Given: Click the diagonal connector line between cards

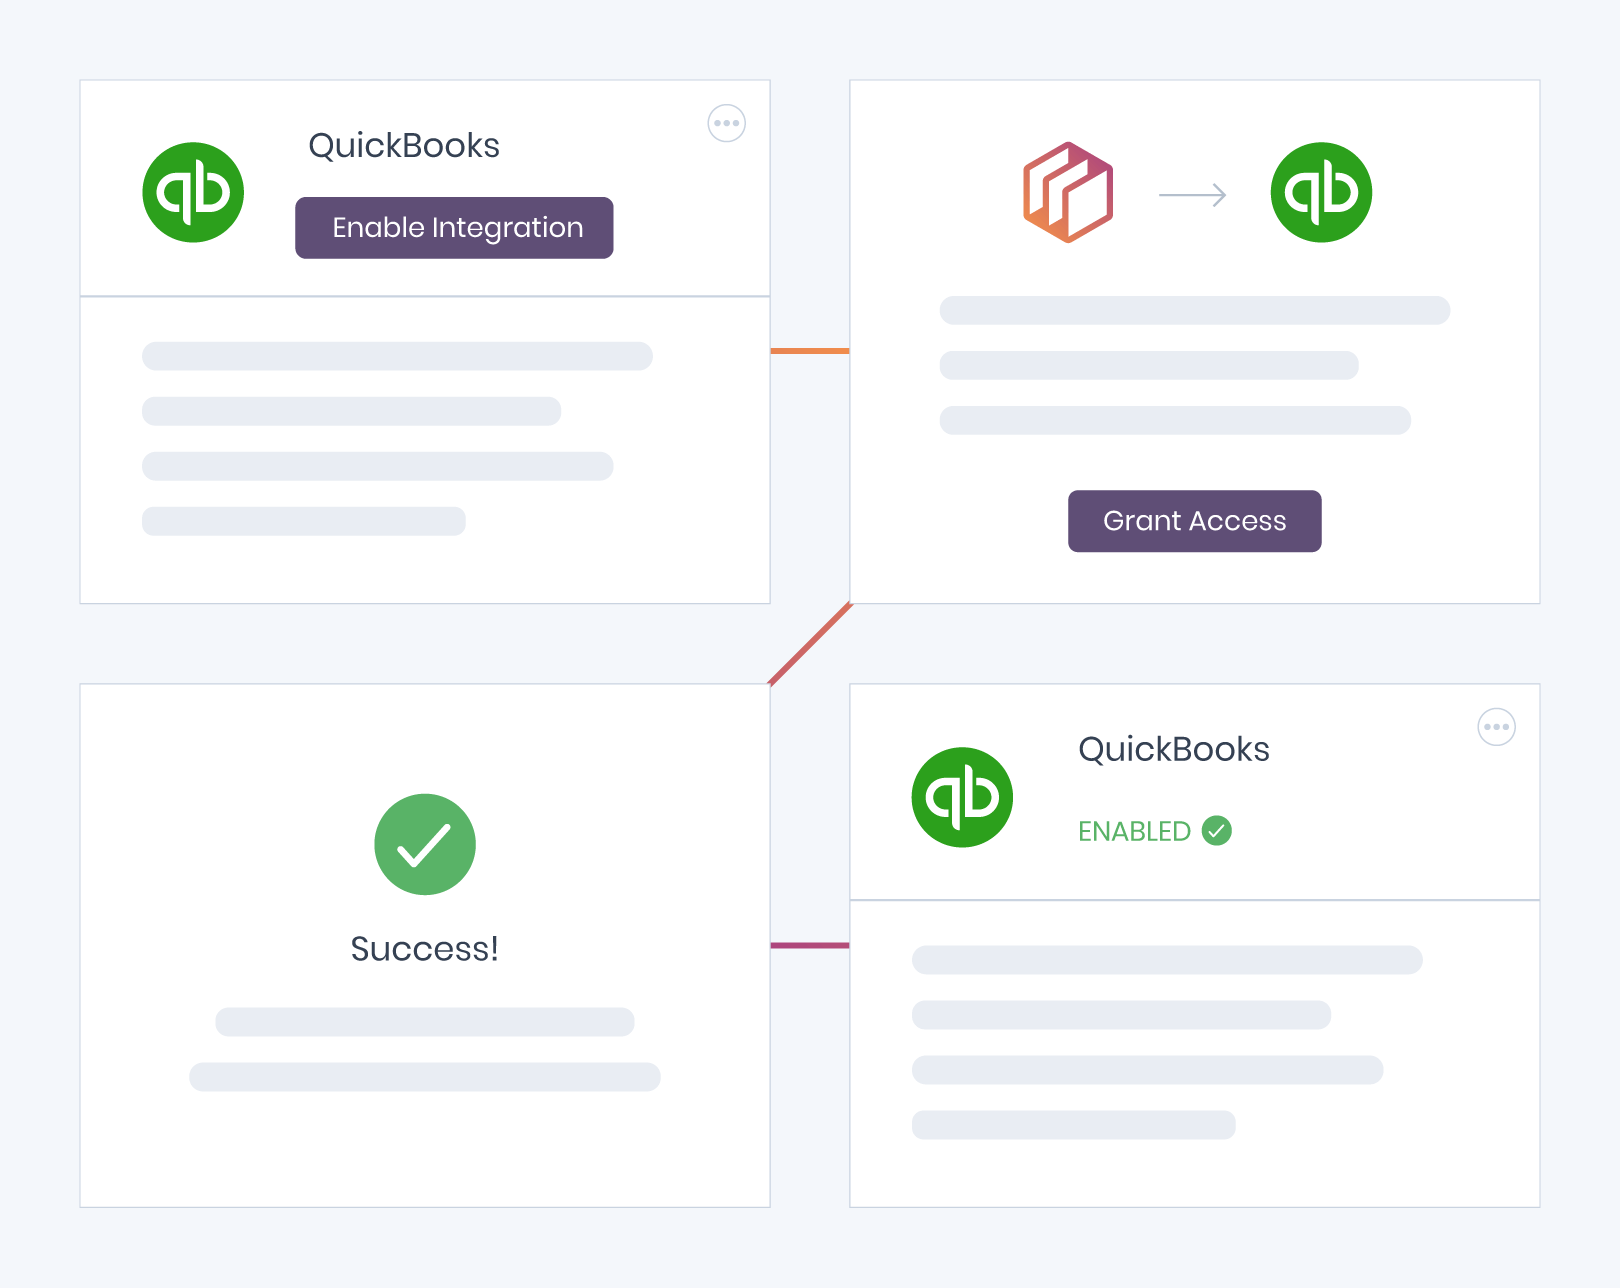Looking at the screenshot, I should 810,644.
